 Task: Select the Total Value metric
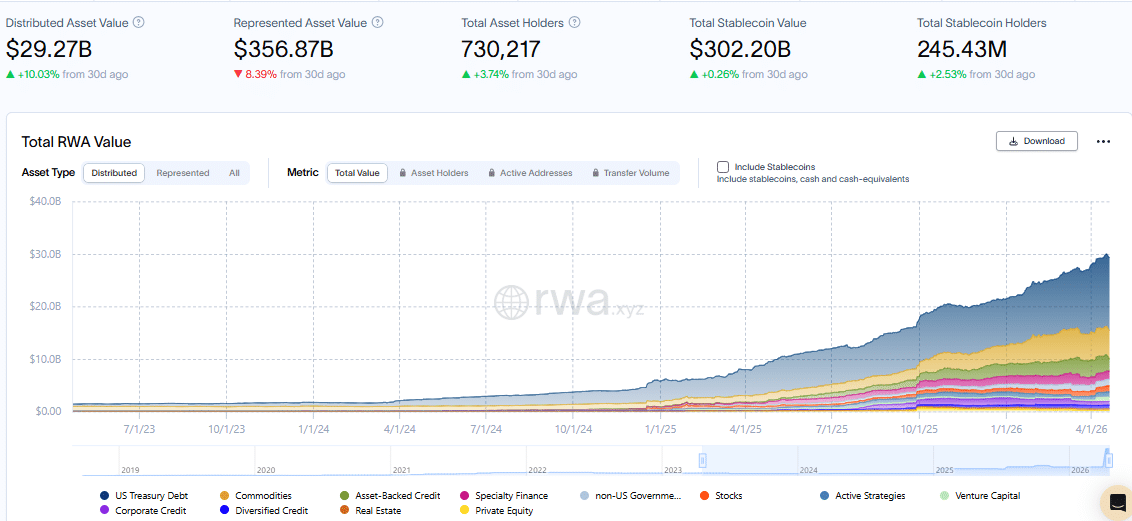click(357, 173)
